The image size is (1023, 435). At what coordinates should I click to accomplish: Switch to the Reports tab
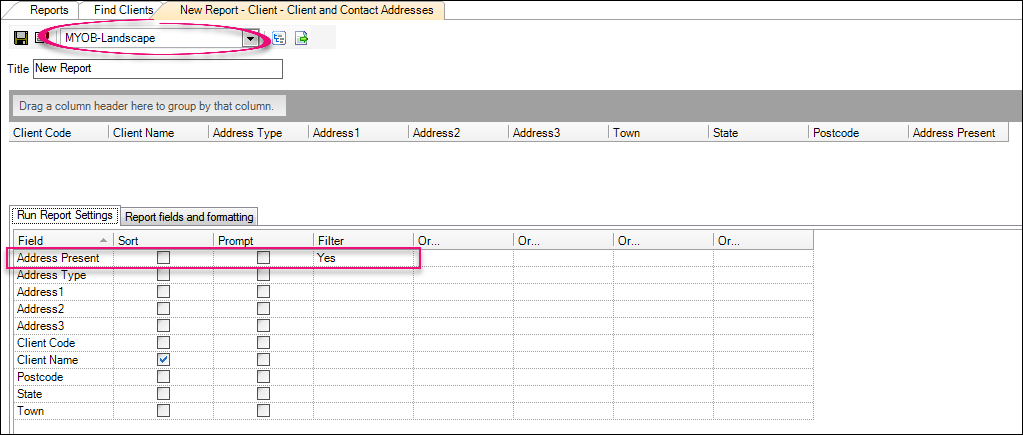49,10
